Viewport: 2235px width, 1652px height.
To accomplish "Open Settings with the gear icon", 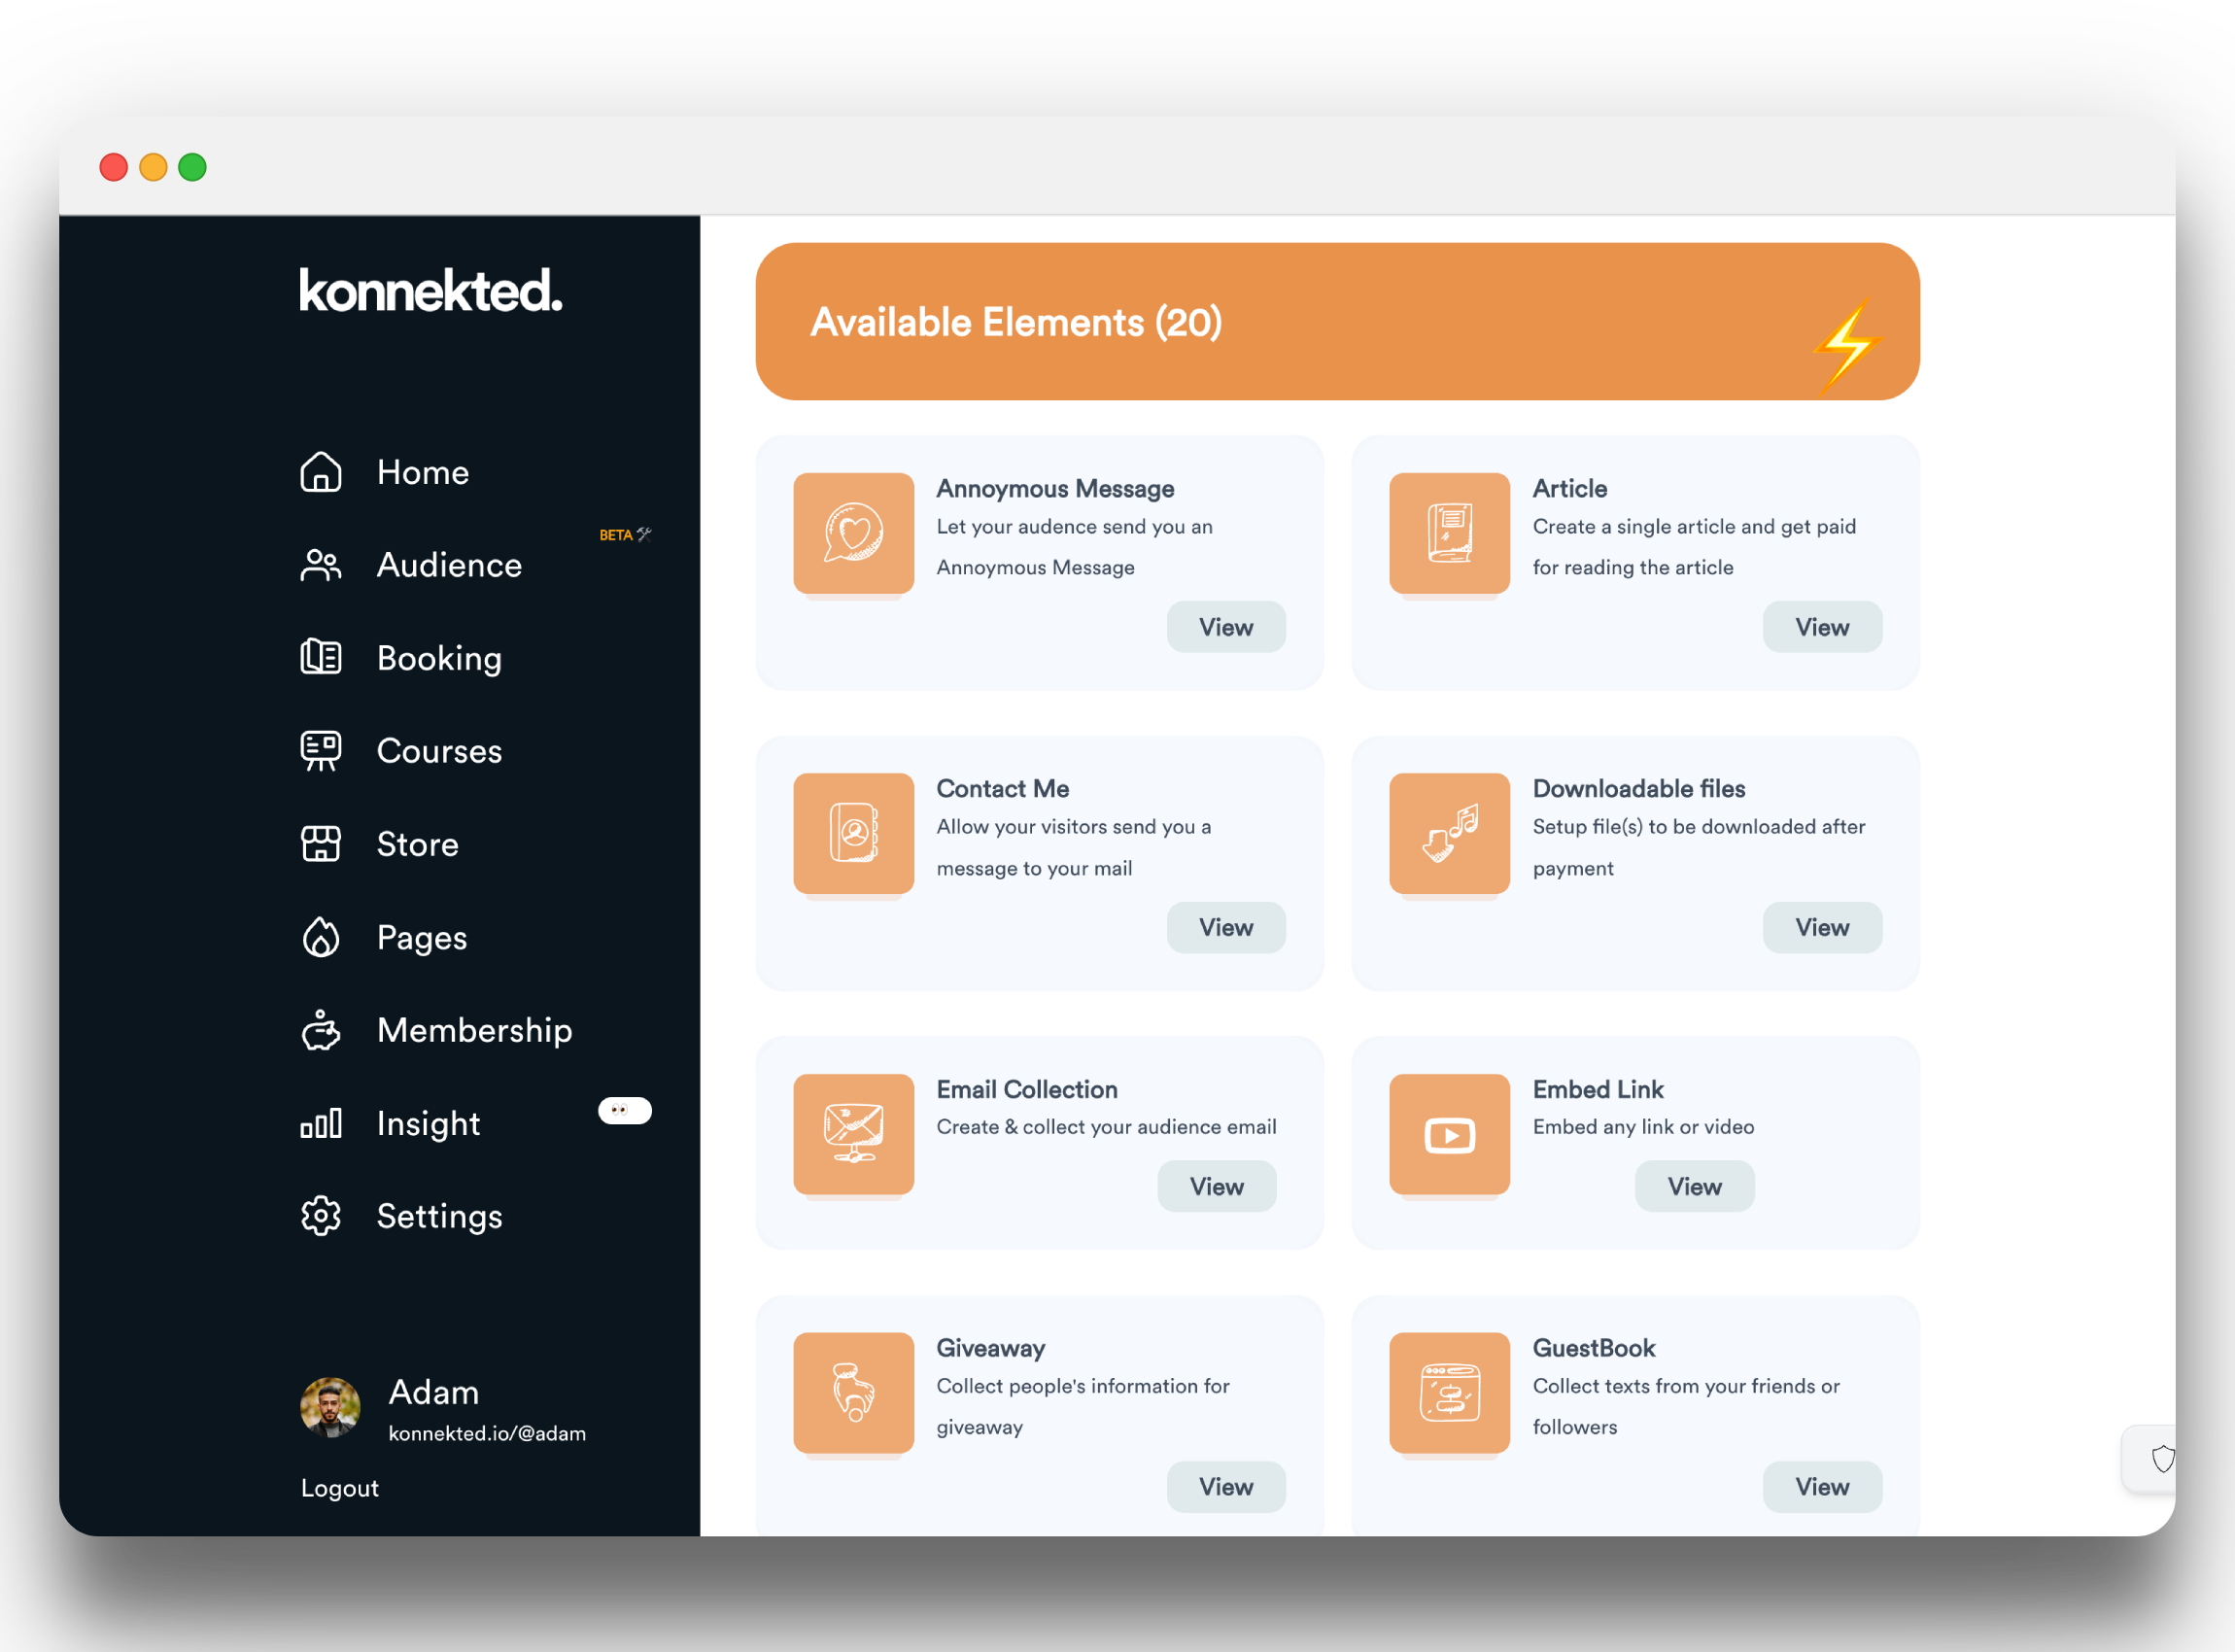I will [321, 1216].
